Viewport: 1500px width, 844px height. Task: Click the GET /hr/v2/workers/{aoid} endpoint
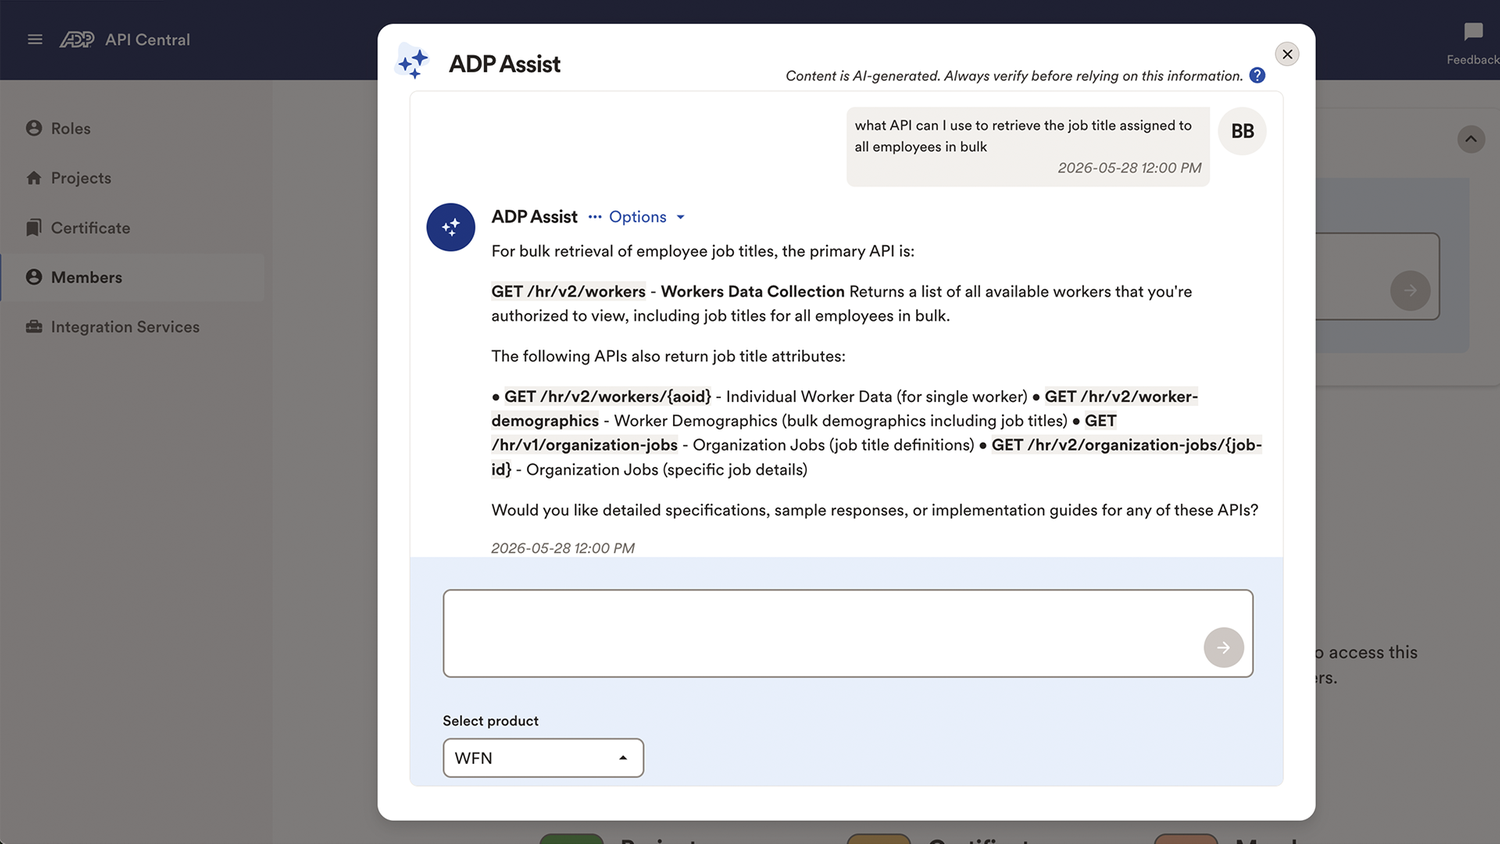[x=608, y=396]
